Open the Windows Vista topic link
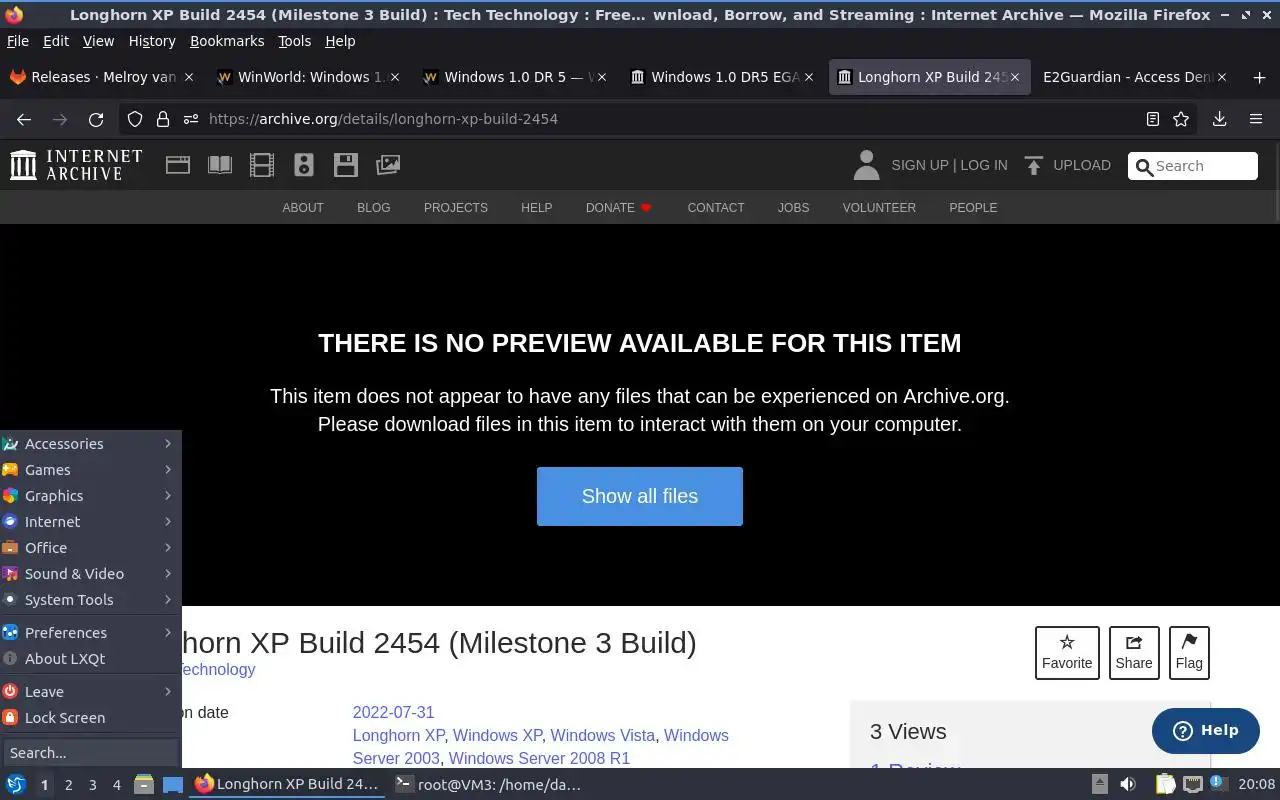This screenshot has width=1280, height=800. click(602, 736)
